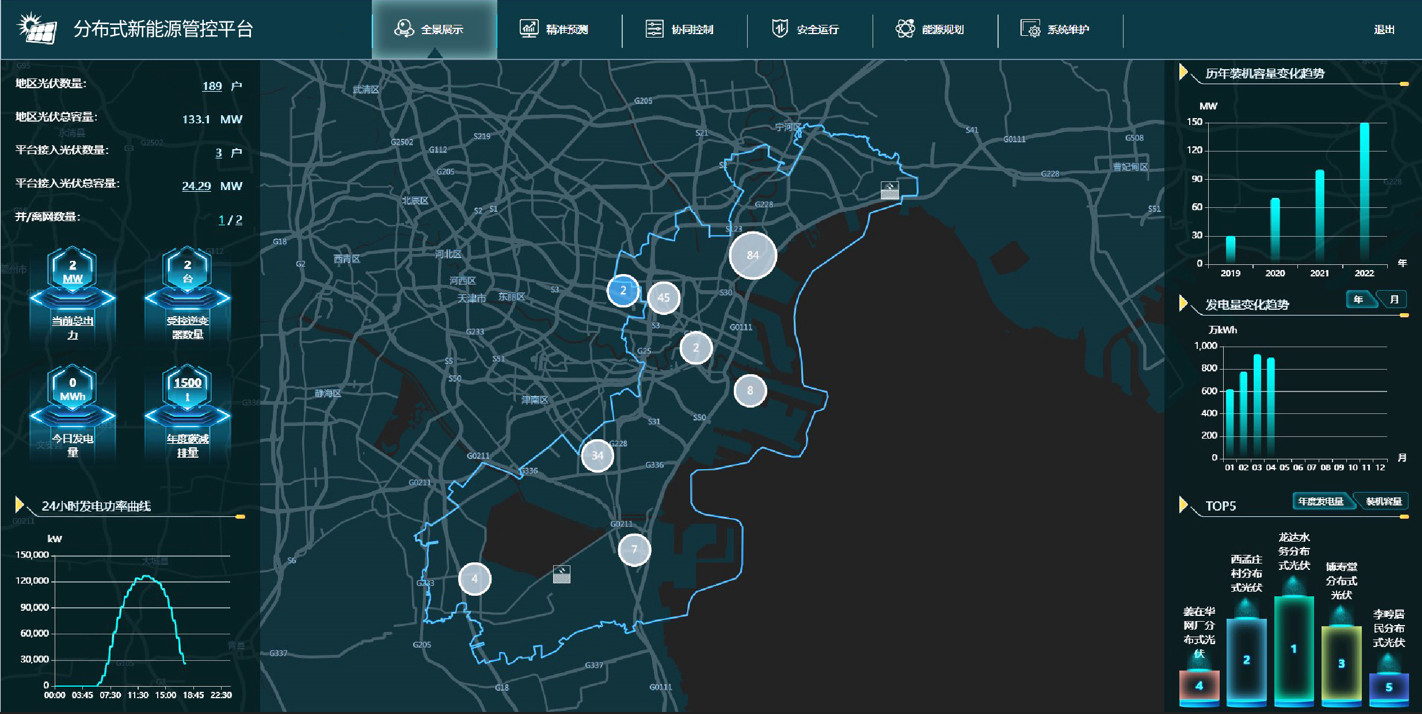Click the 协同控制 sliders icon
The height and width of the screenshot is (714, 1422).
(654, 29)
